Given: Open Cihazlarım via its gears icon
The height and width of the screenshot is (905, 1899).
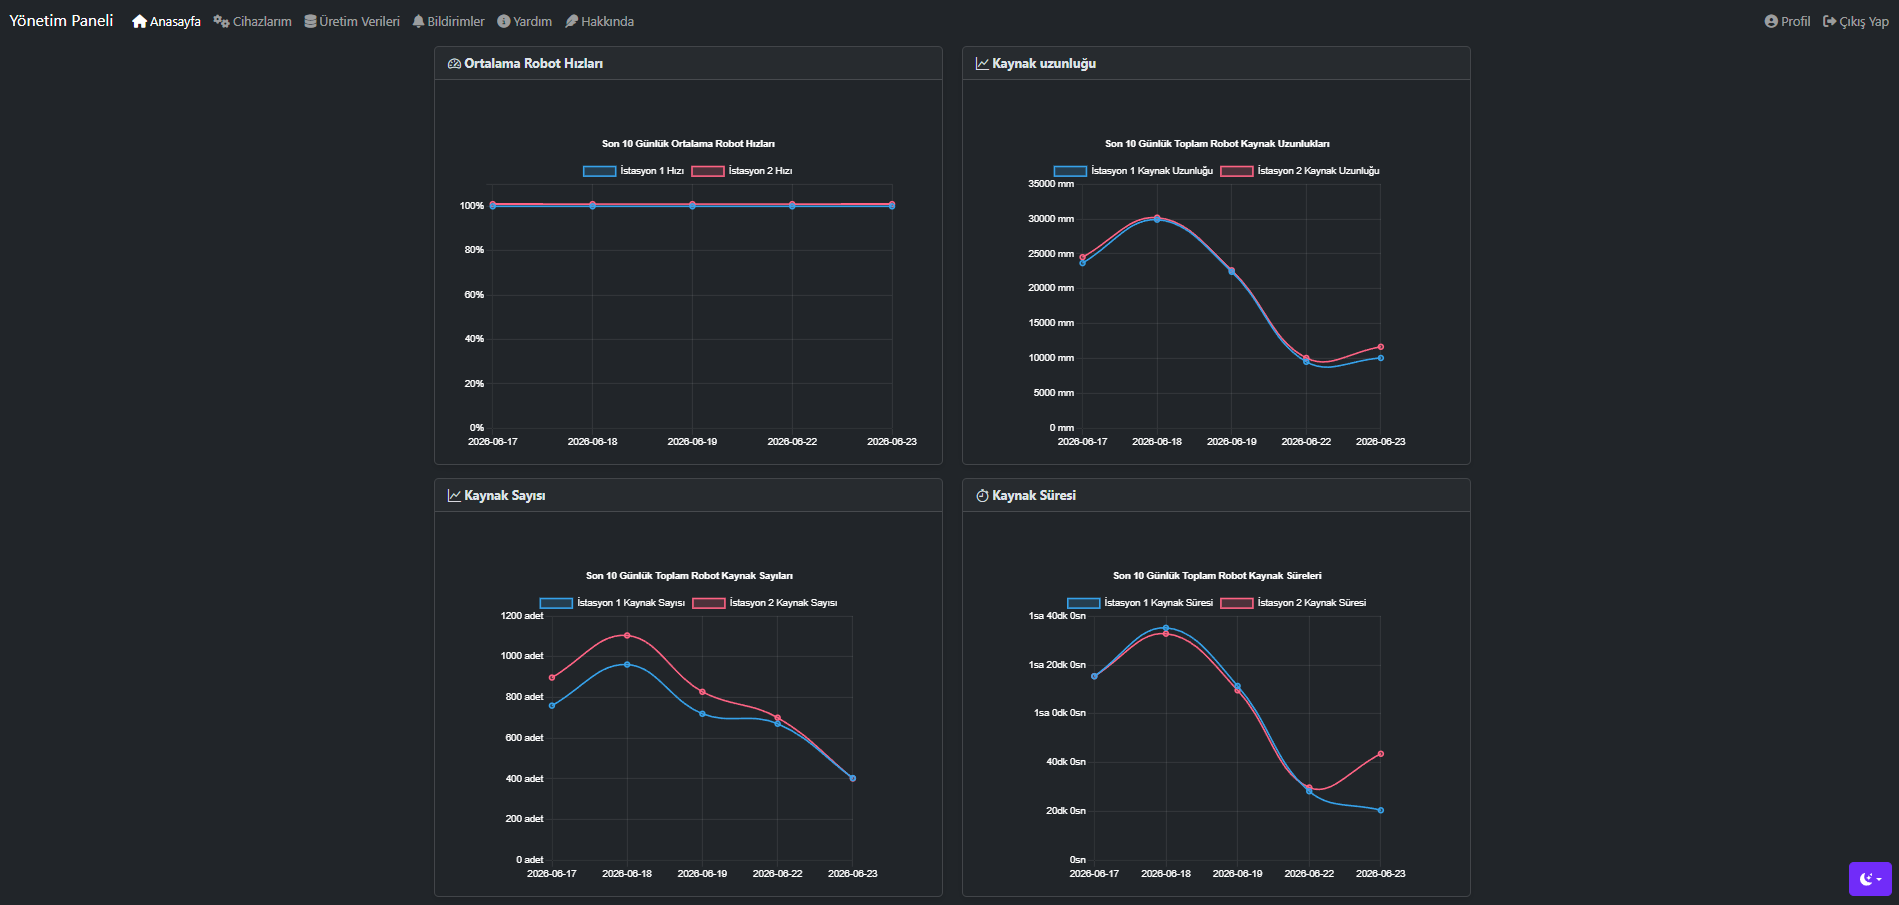Looking at the screenshot, I should pyautogui.click(x=221, y=21).
